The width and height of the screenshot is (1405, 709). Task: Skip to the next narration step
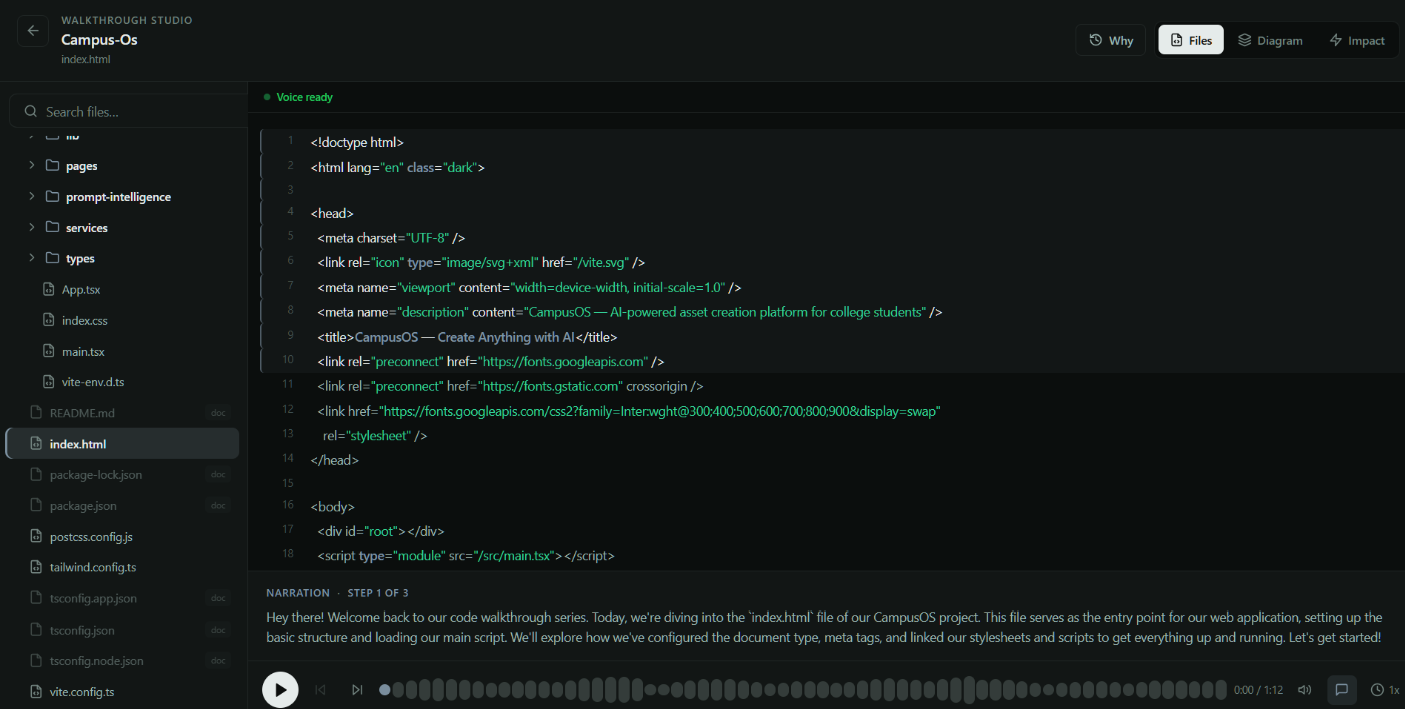point(357,690)
